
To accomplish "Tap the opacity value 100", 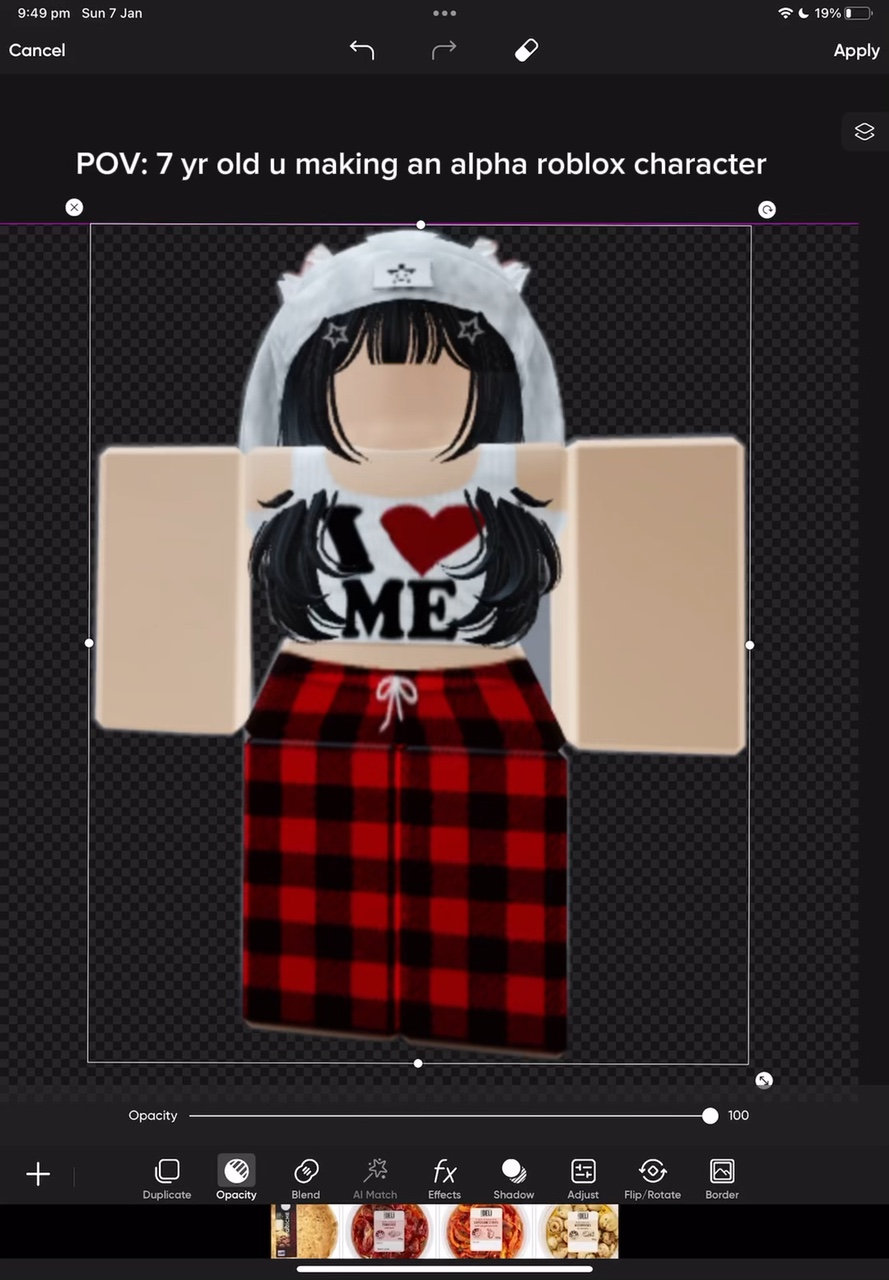I will pos(738,1116).
